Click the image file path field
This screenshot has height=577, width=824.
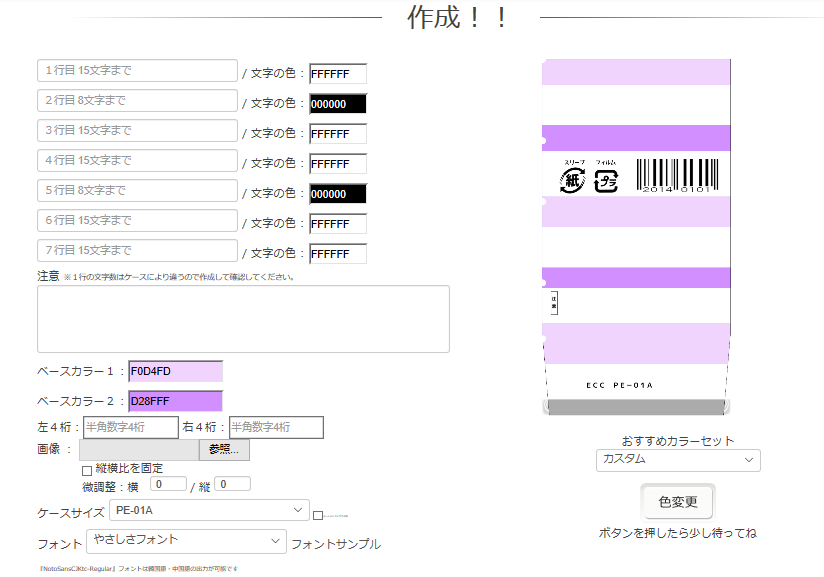coord(139,450)
